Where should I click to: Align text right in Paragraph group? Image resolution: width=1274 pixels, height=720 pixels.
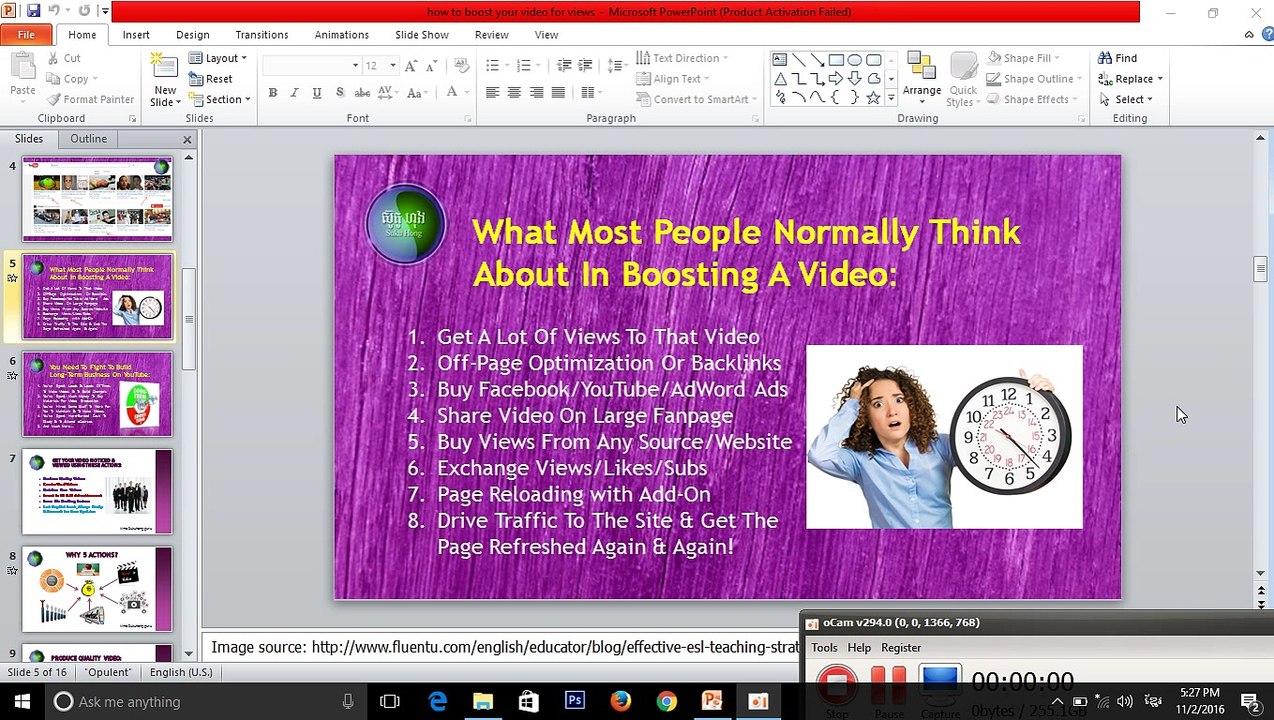tap(536, 92)
